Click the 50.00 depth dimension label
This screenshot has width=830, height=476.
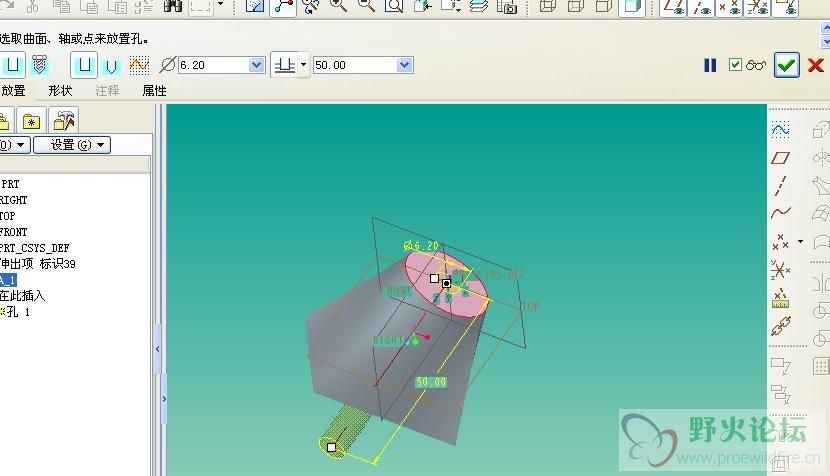431,381
